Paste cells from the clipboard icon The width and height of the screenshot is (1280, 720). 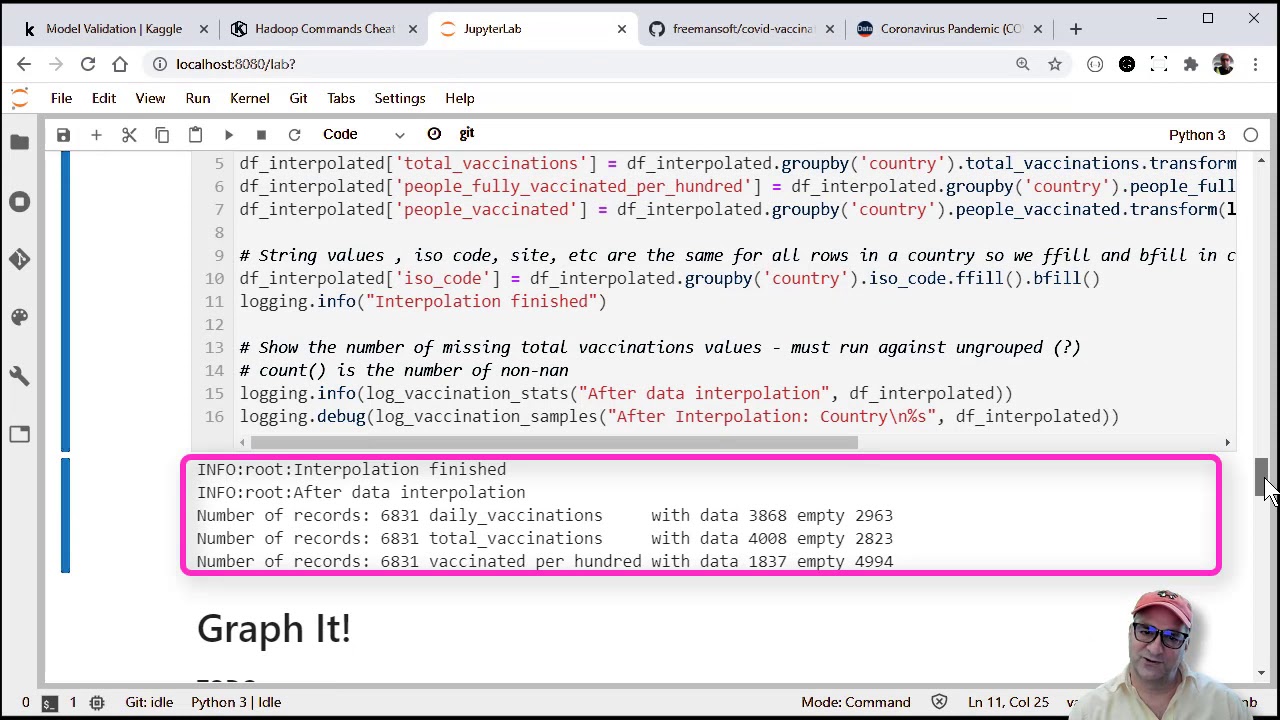click(195, 135)
